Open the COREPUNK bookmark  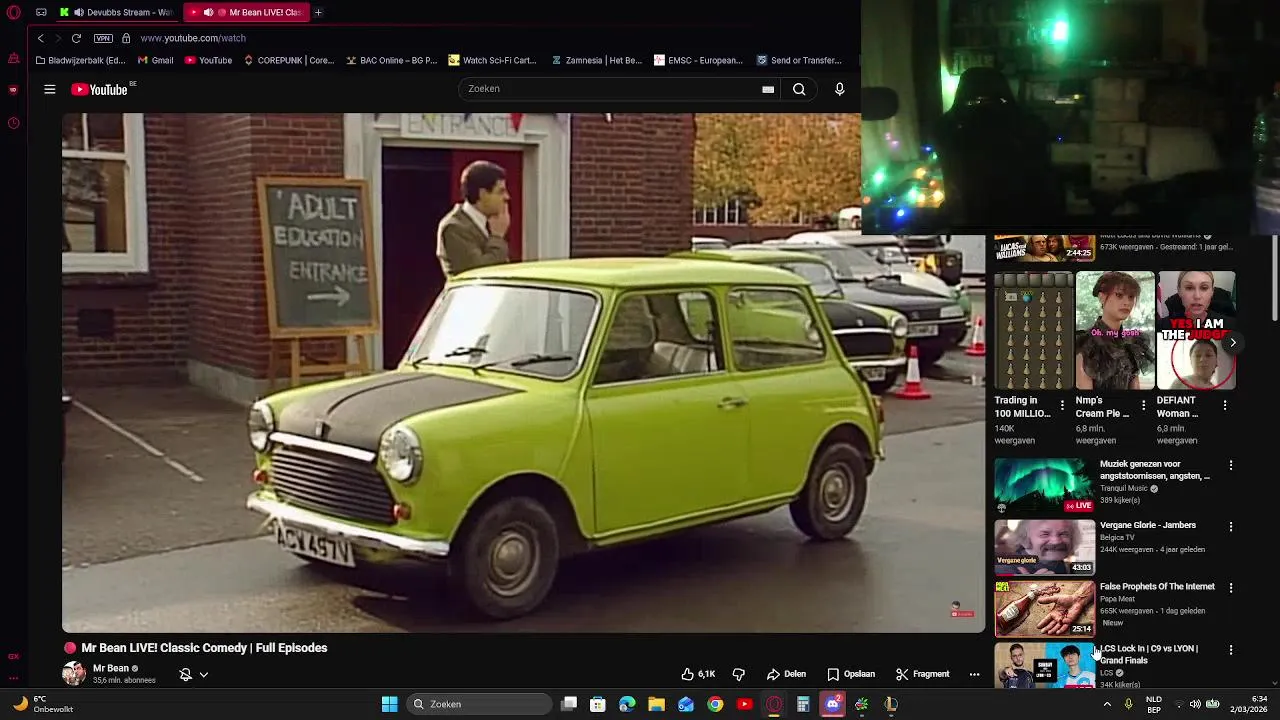click(x=288, y=60)
